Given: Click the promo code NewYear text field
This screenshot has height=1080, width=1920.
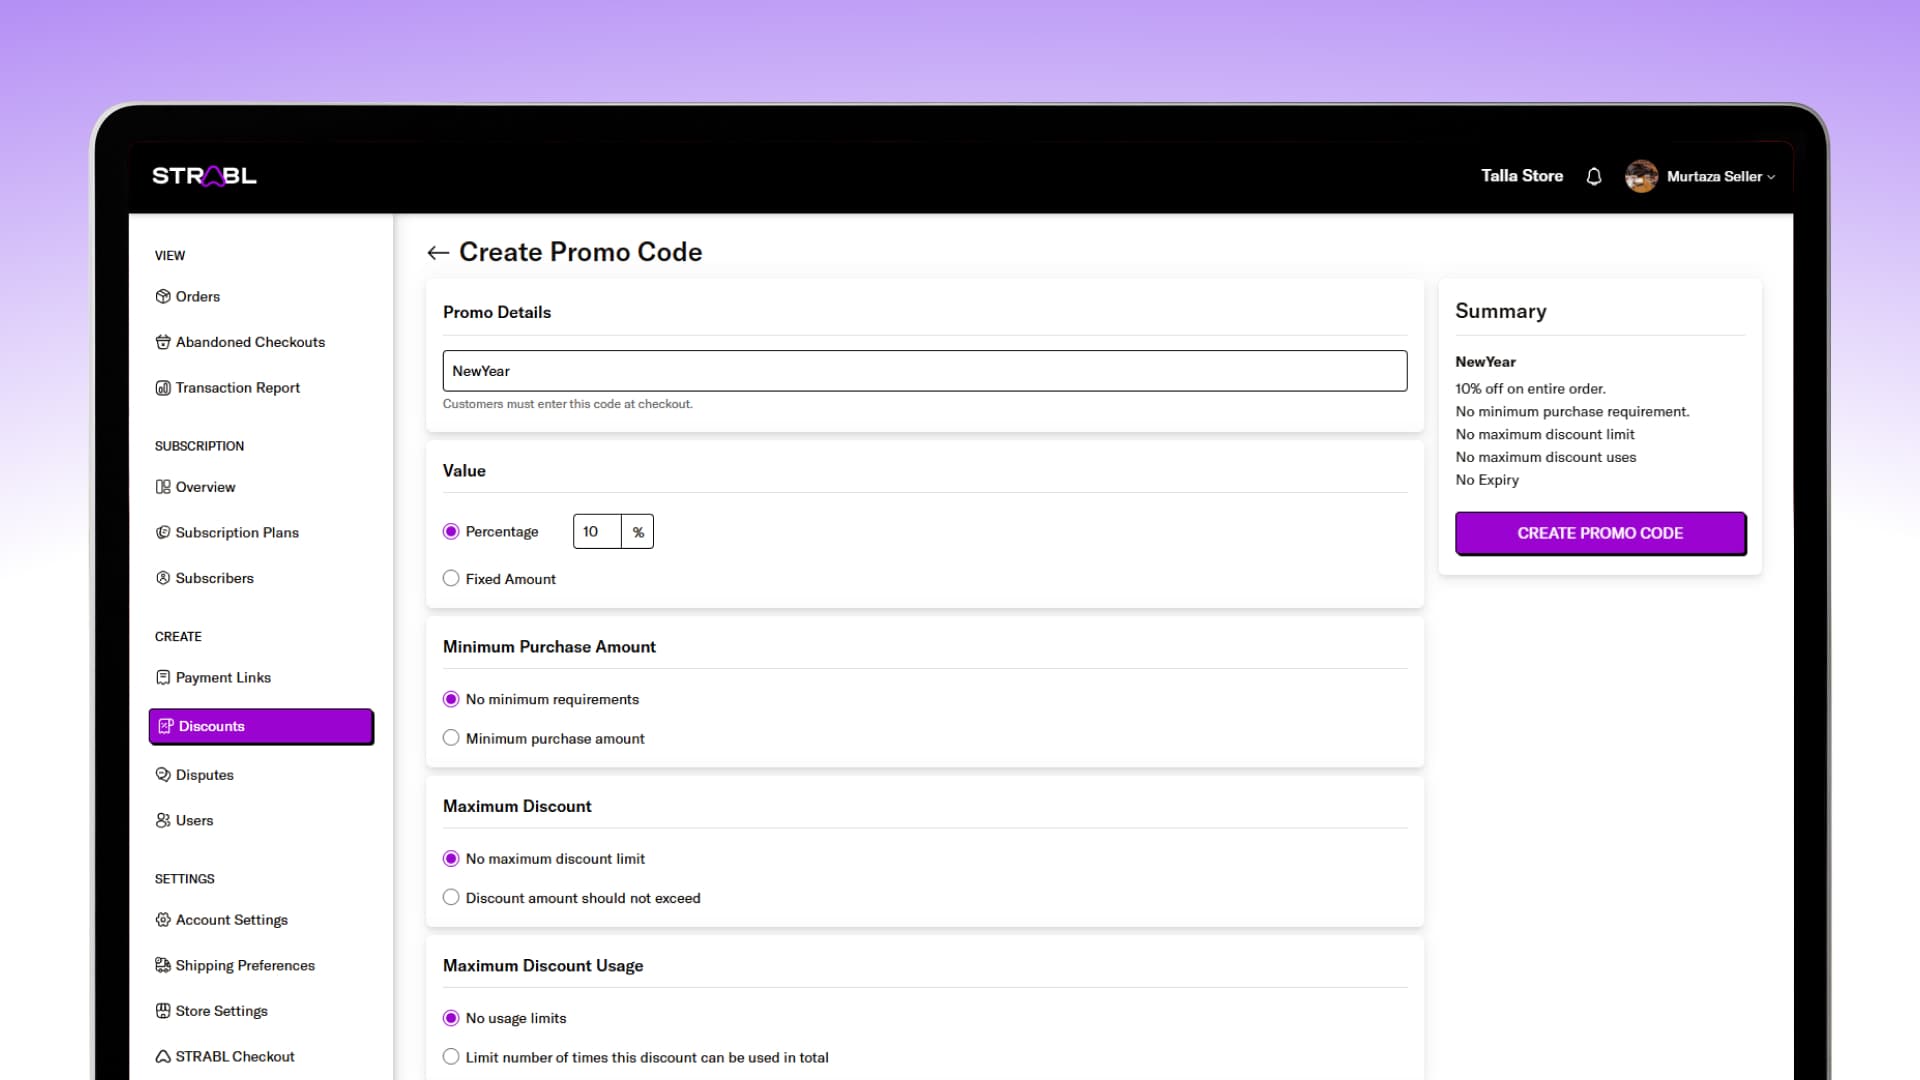Looking at the screenshot, I should pos(924,371).
